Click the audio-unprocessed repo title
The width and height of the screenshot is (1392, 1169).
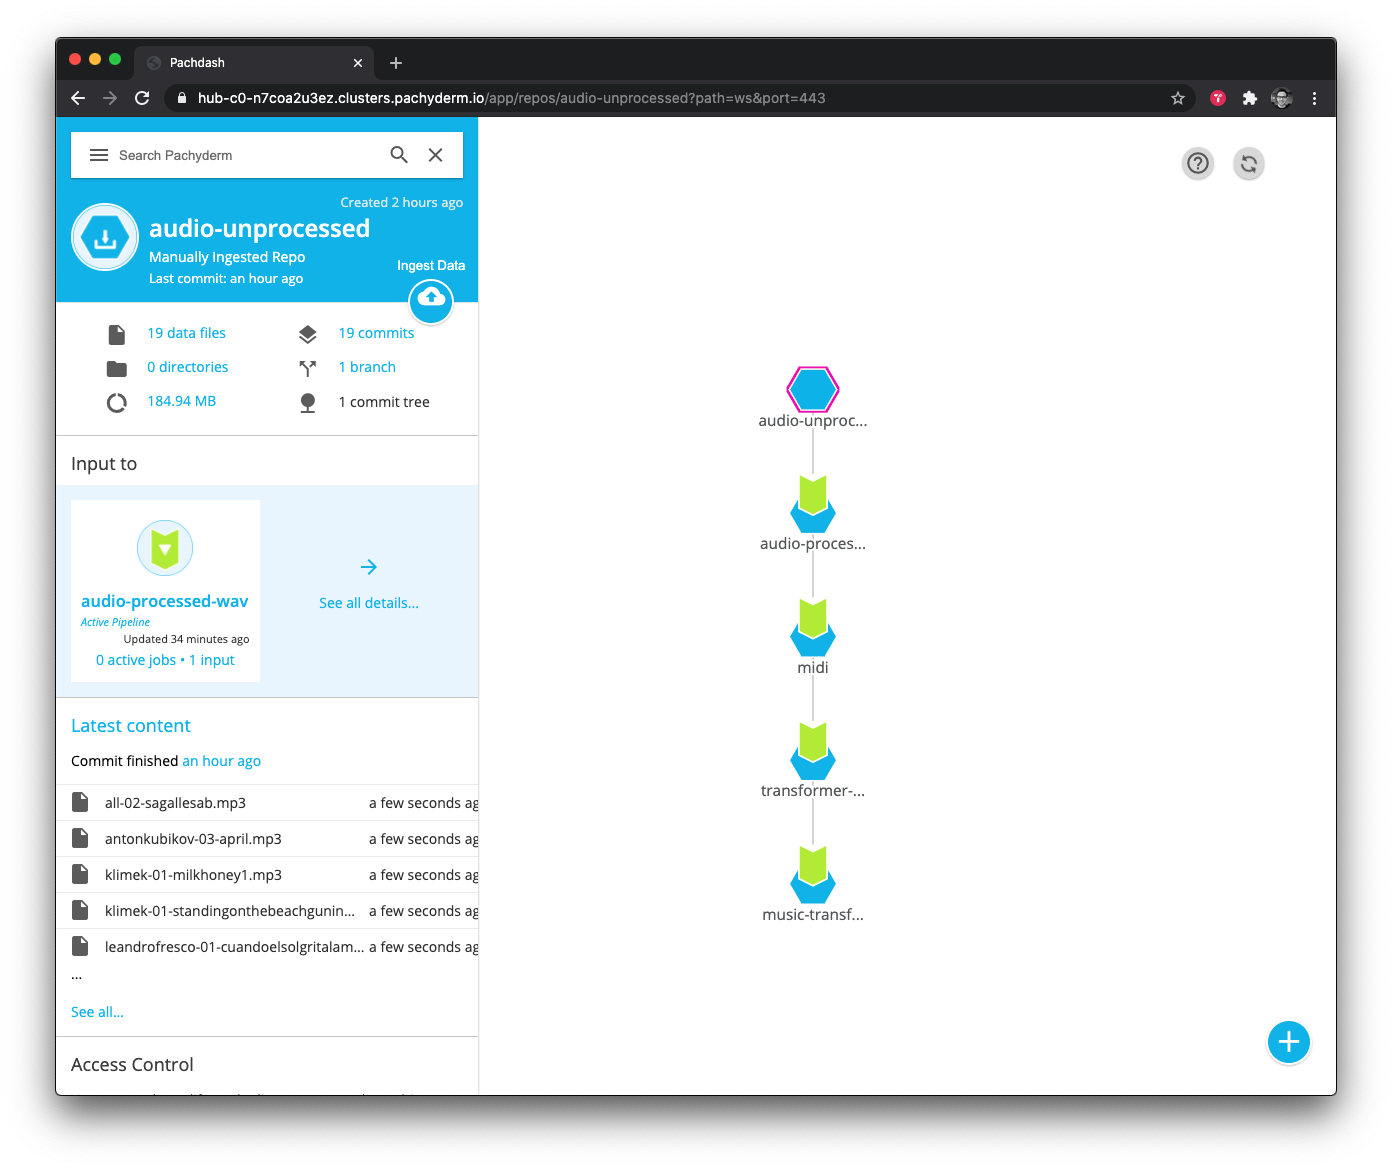tap(259, 228)
